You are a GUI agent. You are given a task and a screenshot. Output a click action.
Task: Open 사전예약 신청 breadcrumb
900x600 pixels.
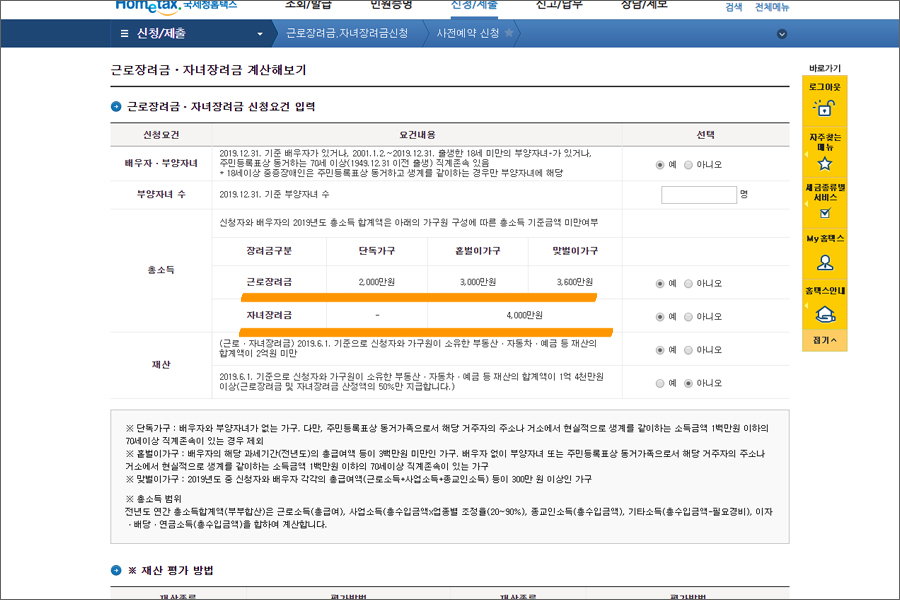coord(467,33)
